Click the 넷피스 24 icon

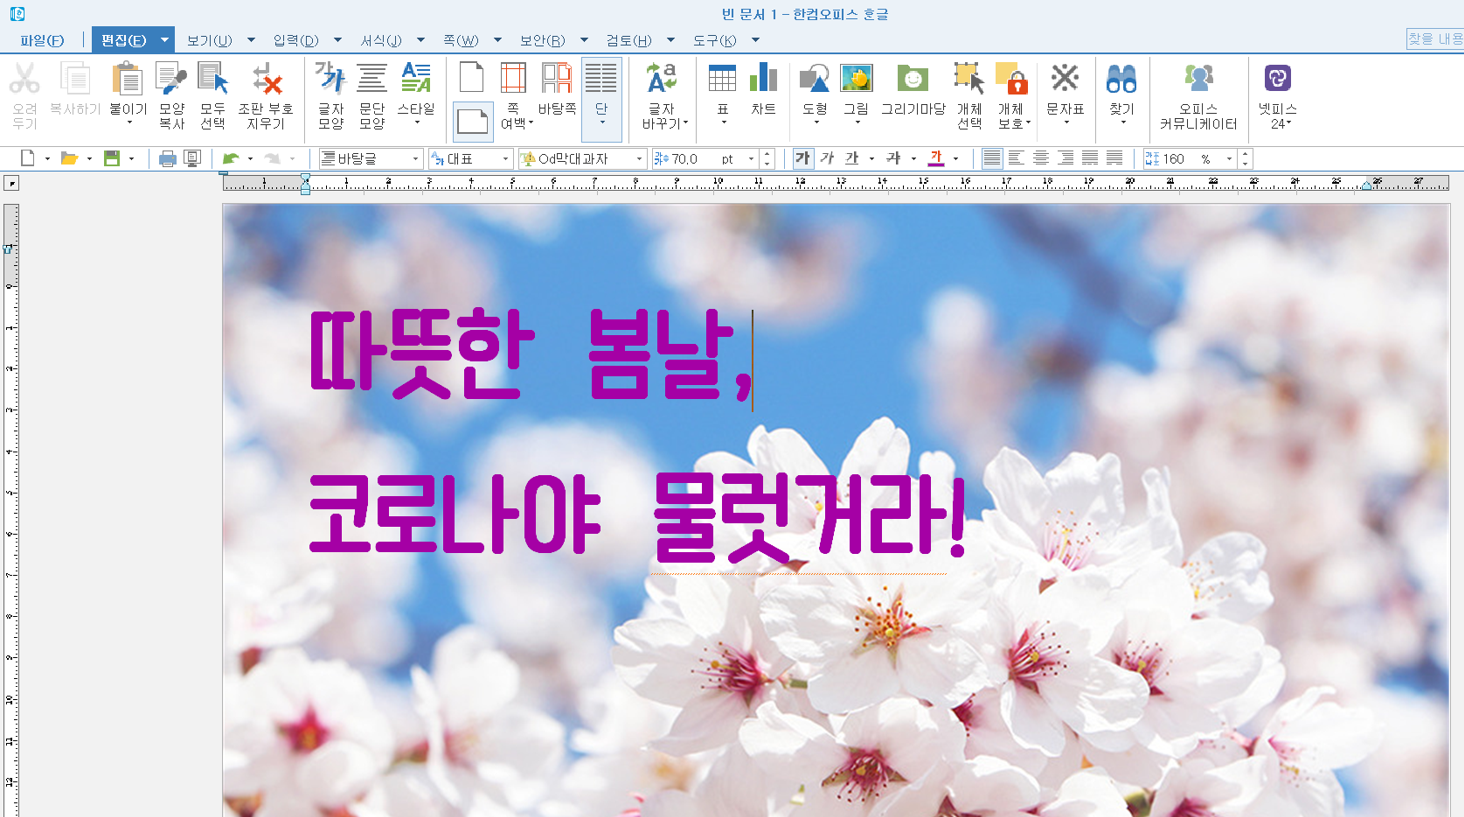[1277, 79]
